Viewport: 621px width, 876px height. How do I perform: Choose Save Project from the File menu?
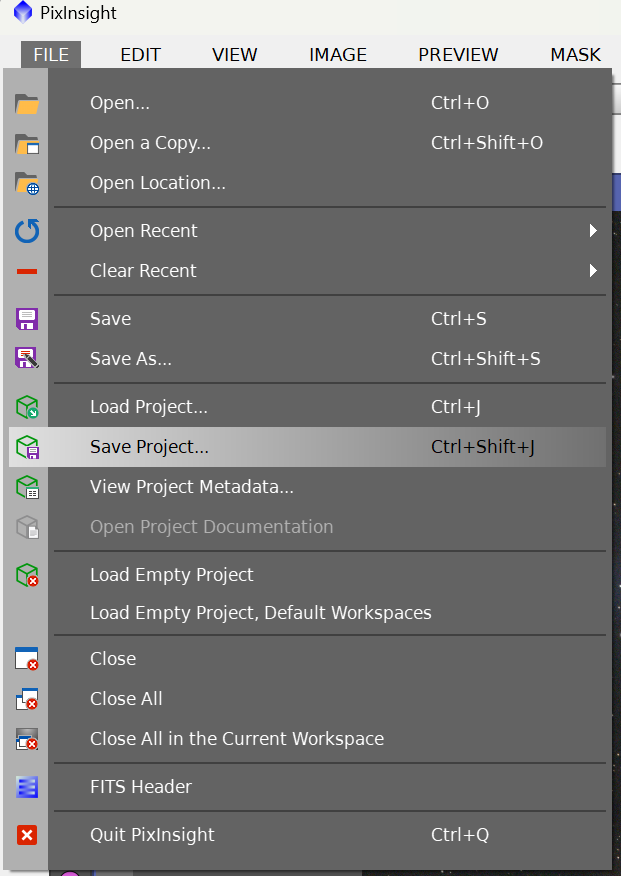pos(149,447)
